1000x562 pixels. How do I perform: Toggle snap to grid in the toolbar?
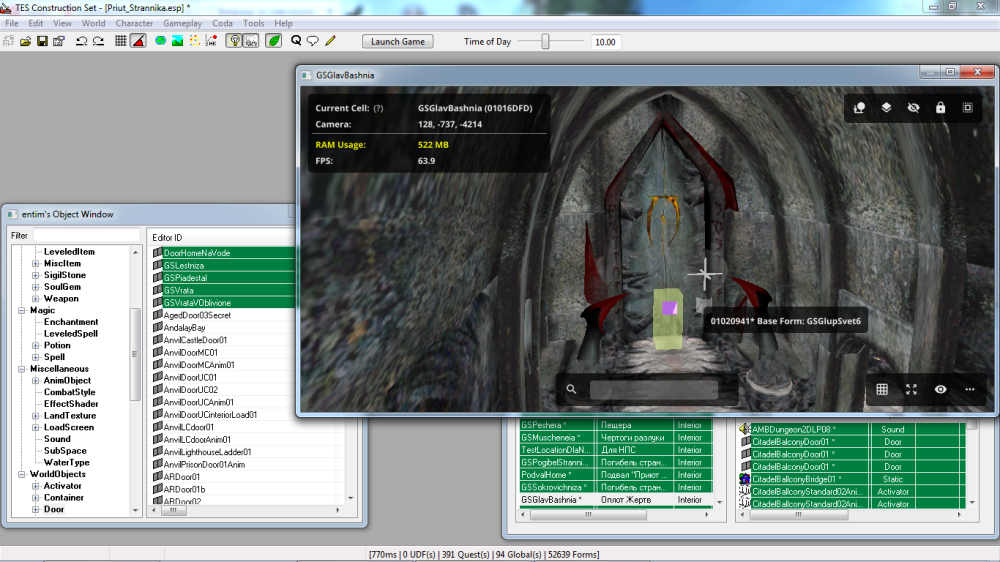click(x=121, y=41)
